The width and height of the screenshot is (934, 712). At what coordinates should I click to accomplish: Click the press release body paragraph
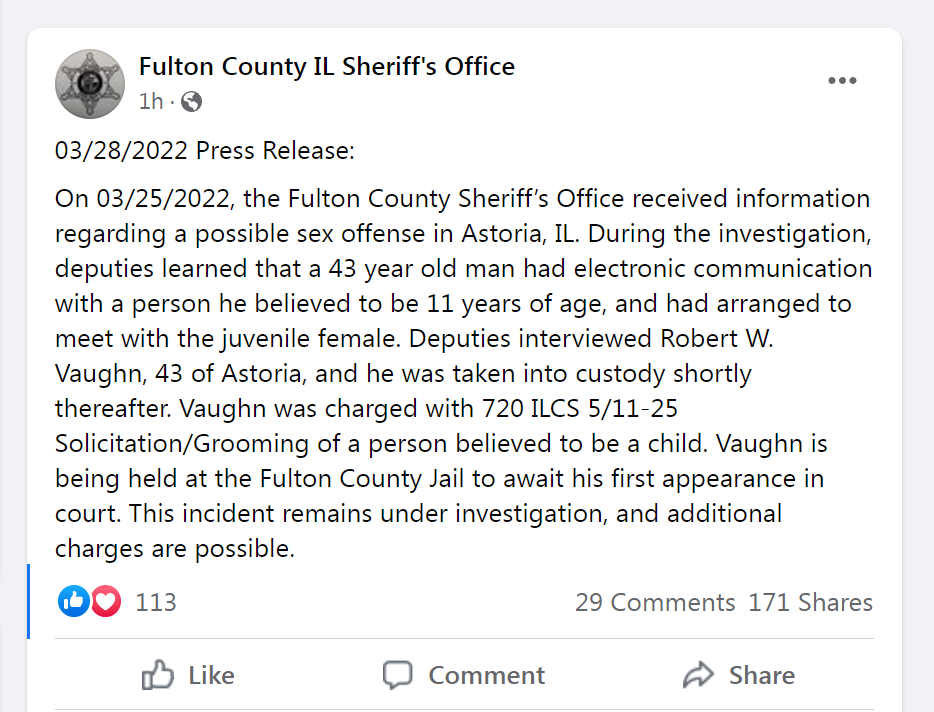(463, 374)
